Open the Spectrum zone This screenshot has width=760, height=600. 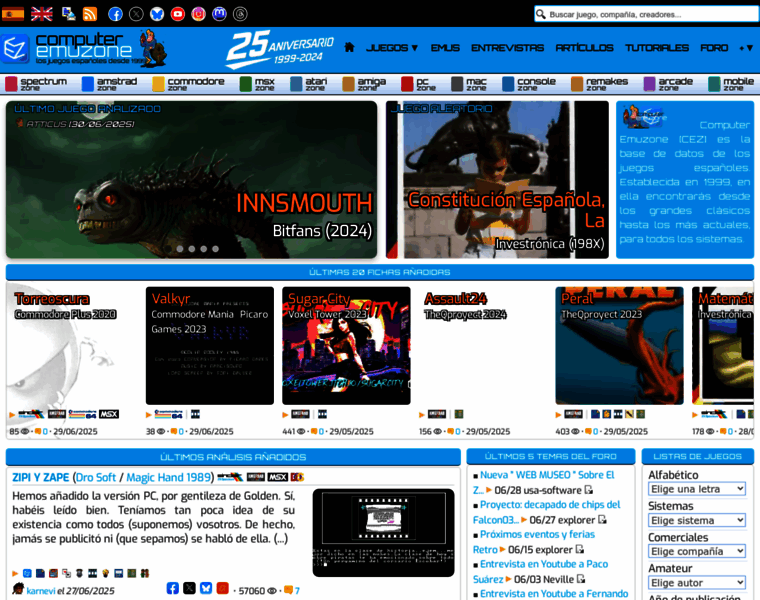(36, 84)
